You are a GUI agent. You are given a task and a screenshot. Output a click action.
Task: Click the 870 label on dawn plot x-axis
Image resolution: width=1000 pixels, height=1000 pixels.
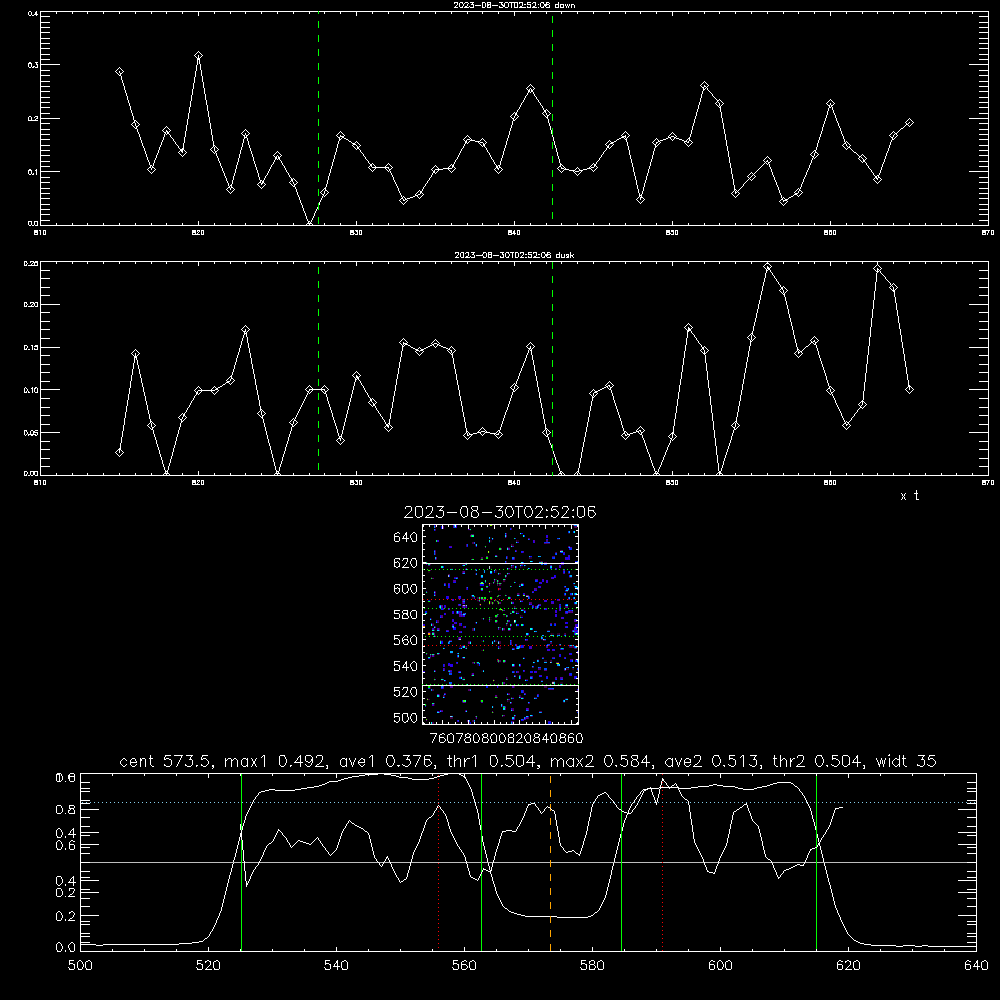[x=988, y=233]
